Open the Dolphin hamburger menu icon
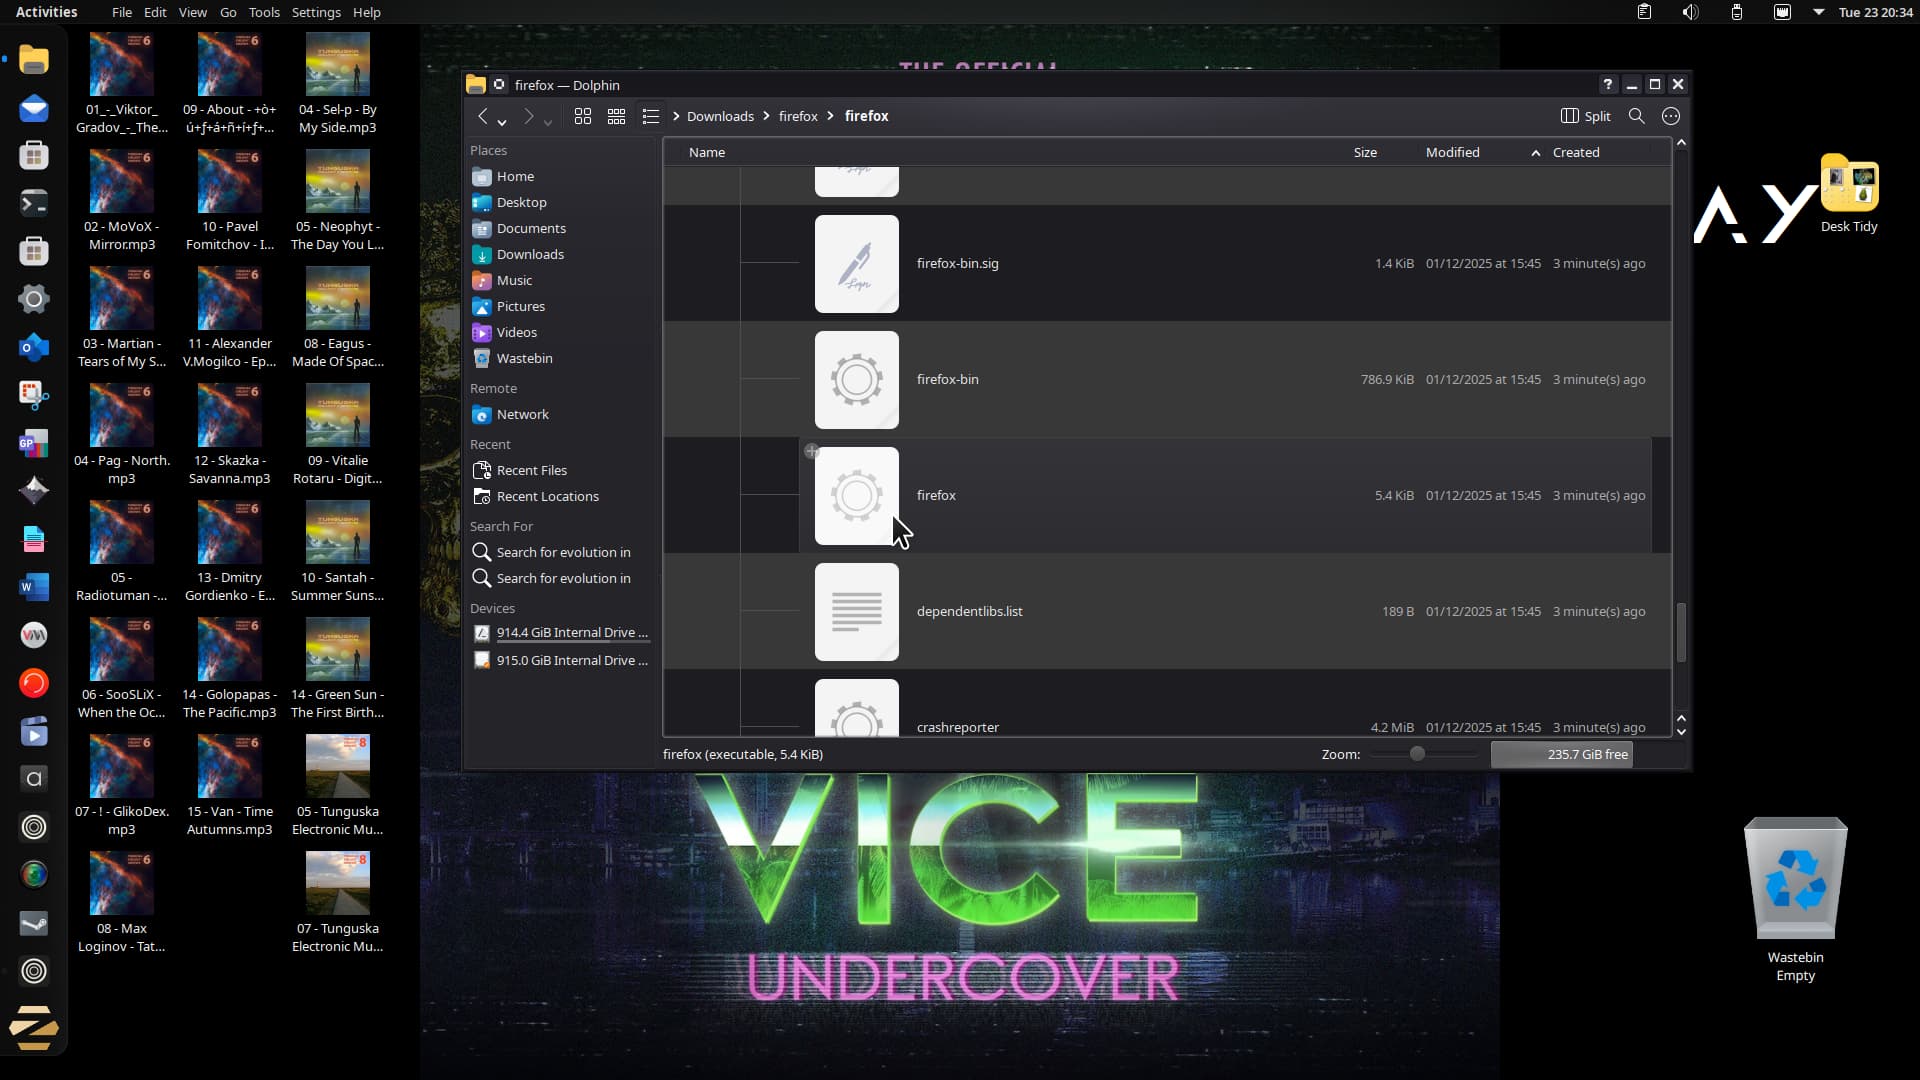1920x1080 pixels. click(1670, 116)
